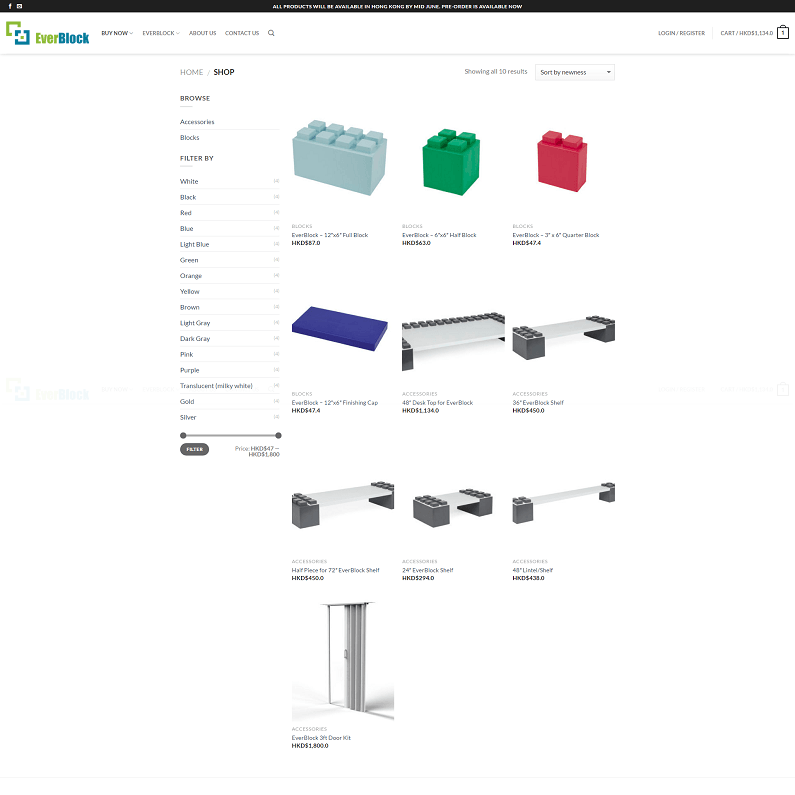Viewport: 795px width, 795px height.
Task: Open the Sort by newness dropdown
Action: click(574, 72)
